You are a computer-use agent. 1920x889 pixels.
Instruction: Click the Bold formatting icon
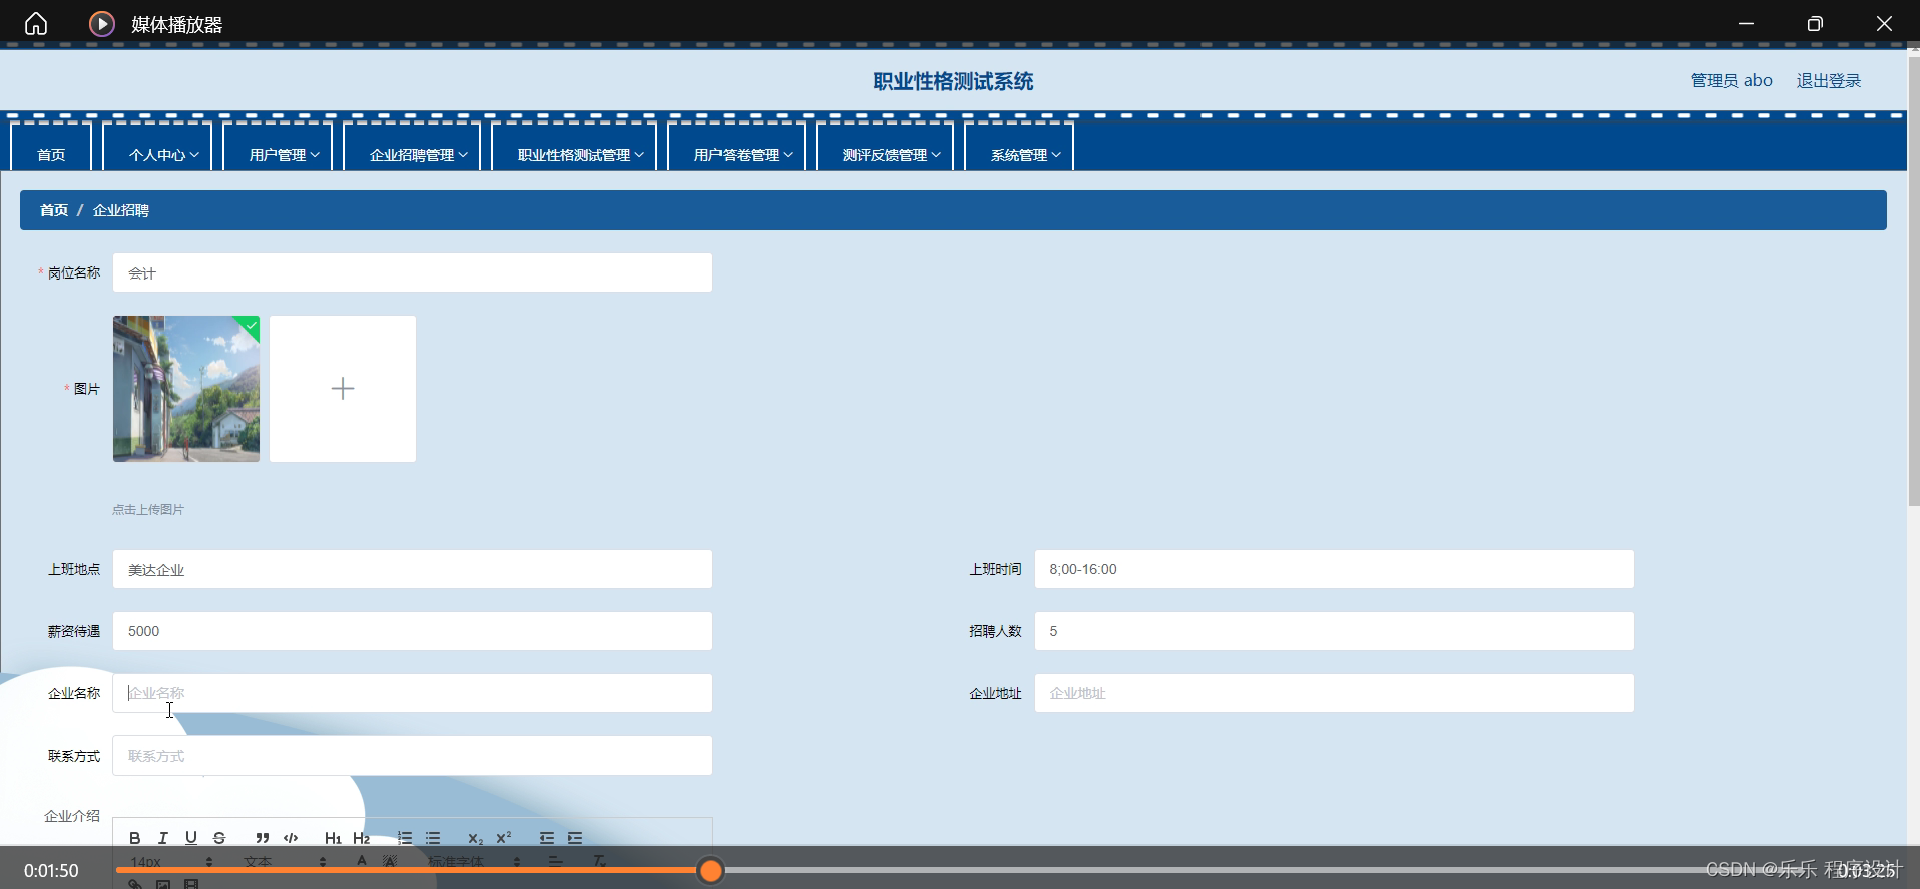[135, 838]
